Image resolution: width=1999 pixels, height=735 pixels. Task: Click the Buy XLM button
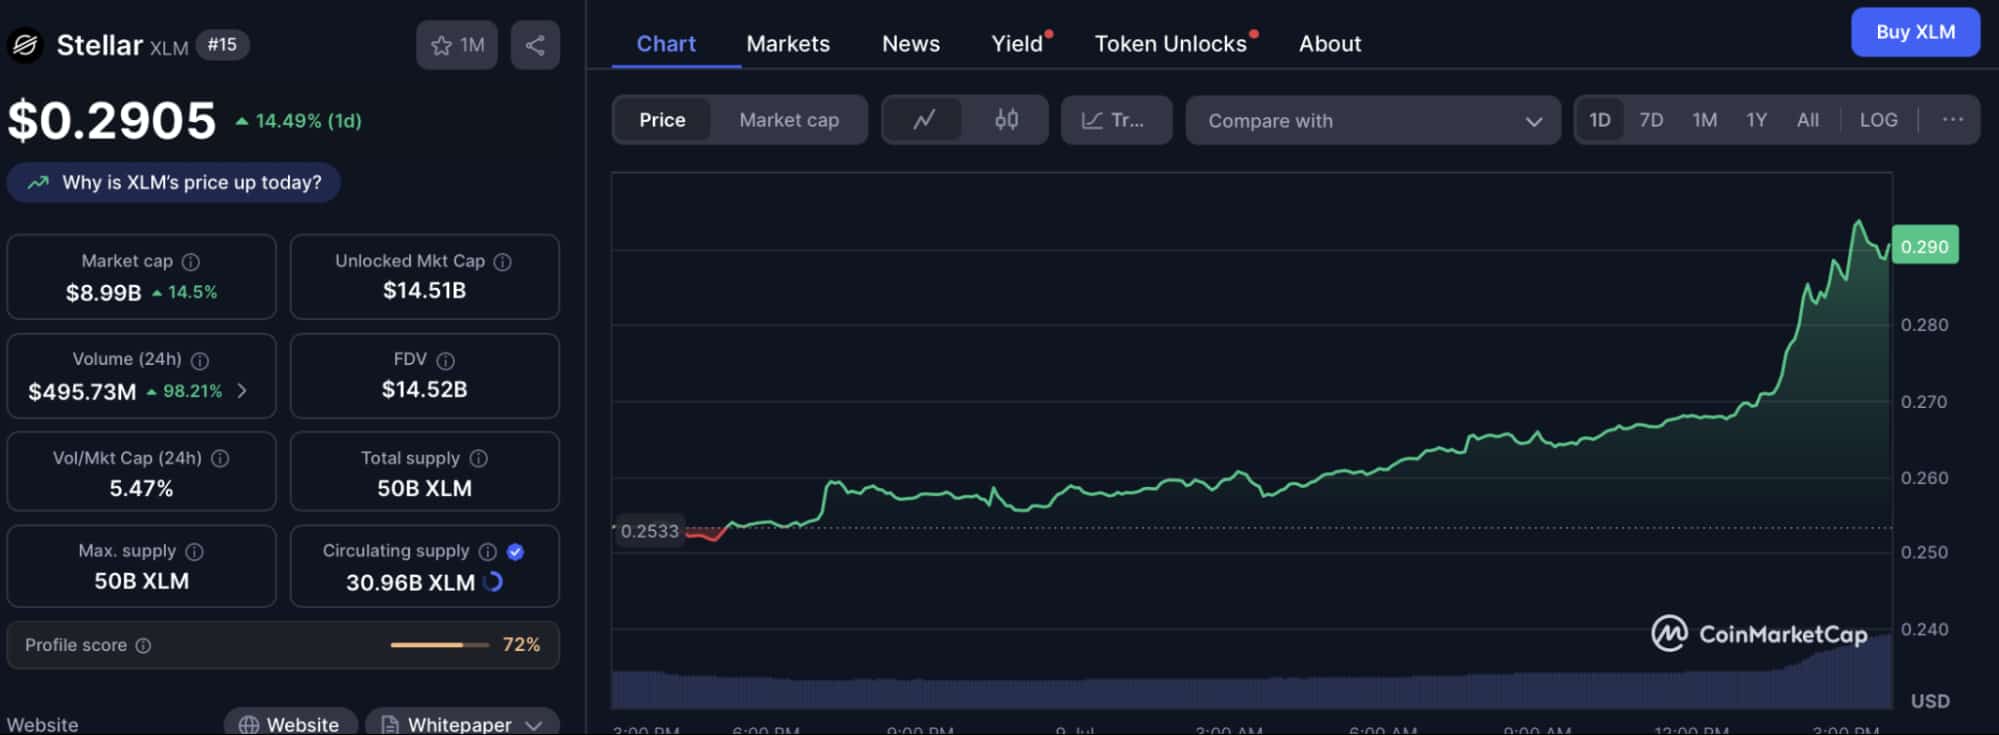click(1915, 32)
